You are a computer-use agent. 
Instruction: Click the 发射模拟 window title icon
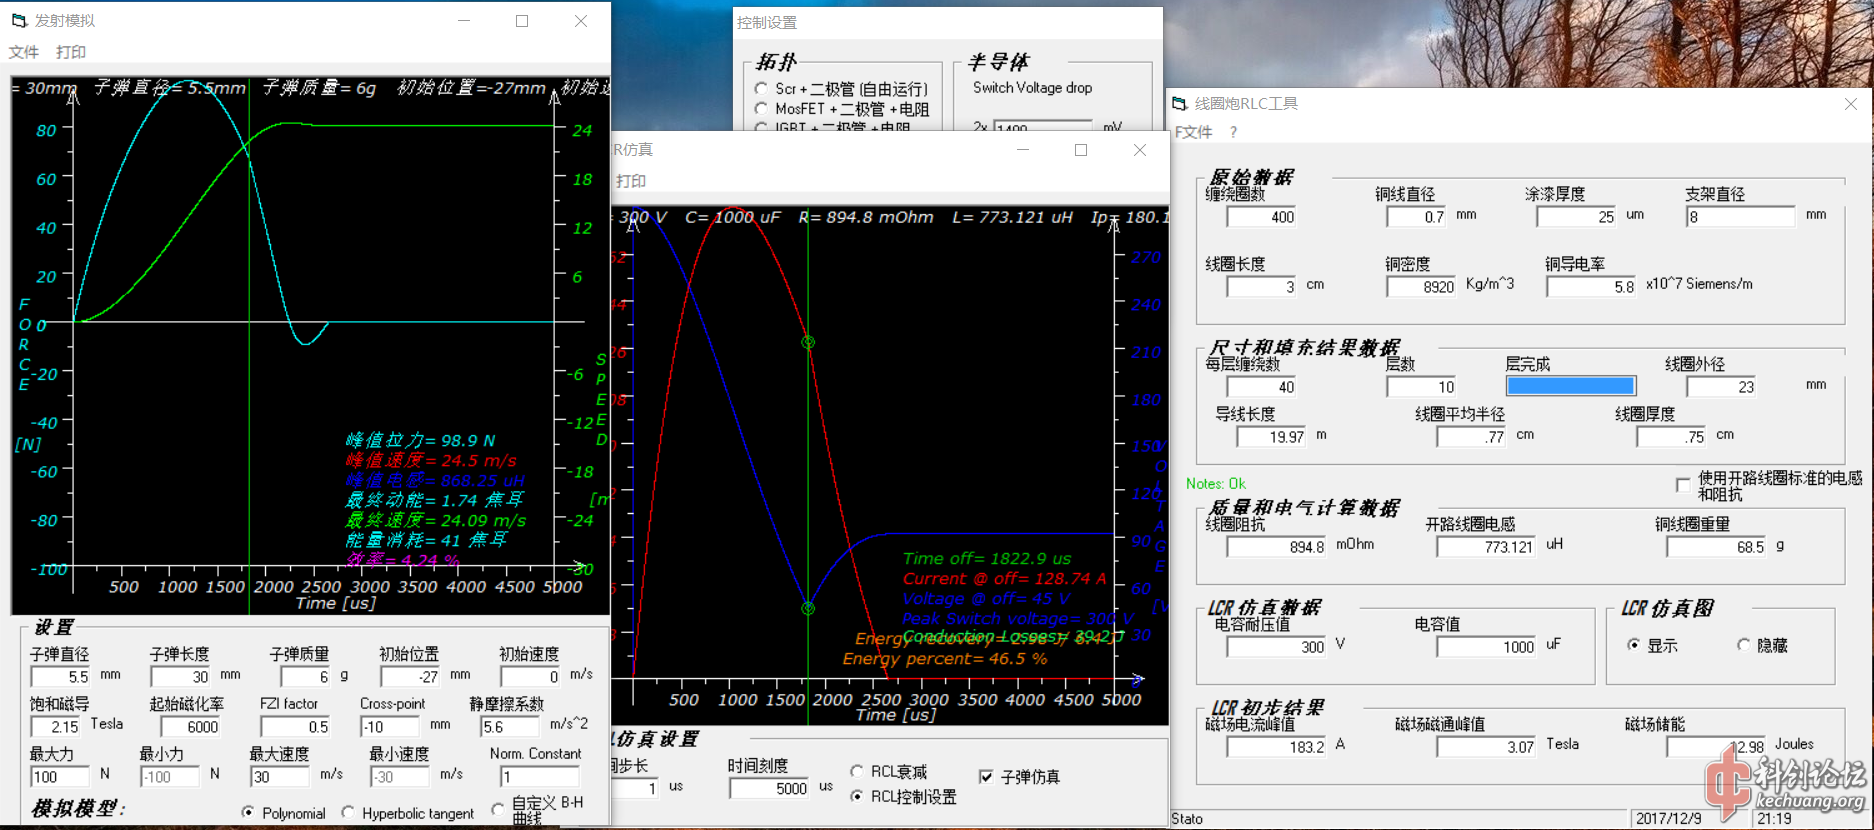(21, 20)
